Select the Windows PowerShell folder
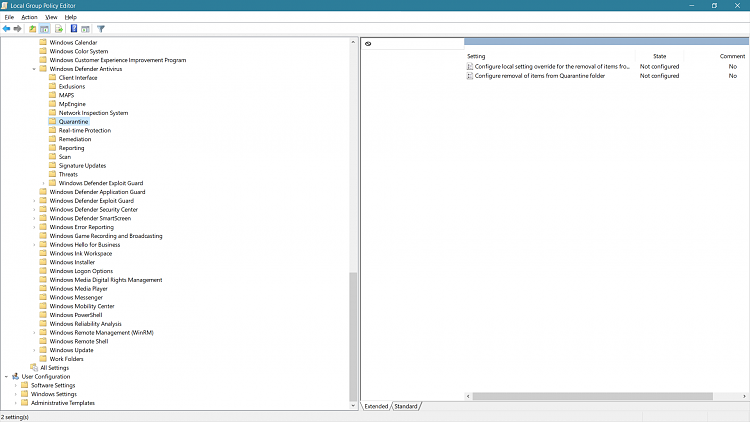 click(x=76, y=315)
